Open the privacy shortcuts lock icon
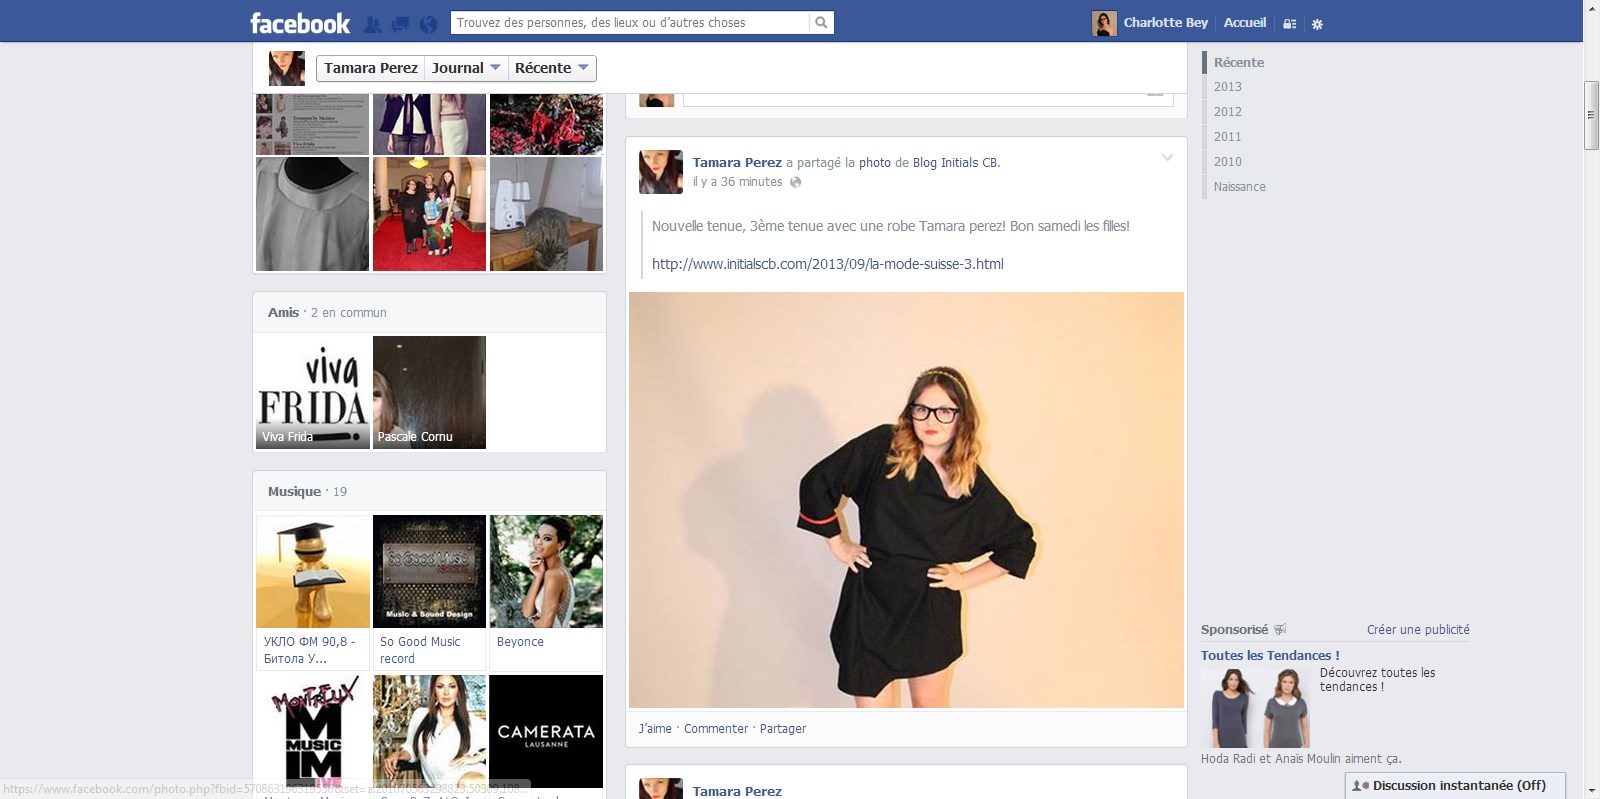The image size is (1600, 799). (x=1290, y=24)
